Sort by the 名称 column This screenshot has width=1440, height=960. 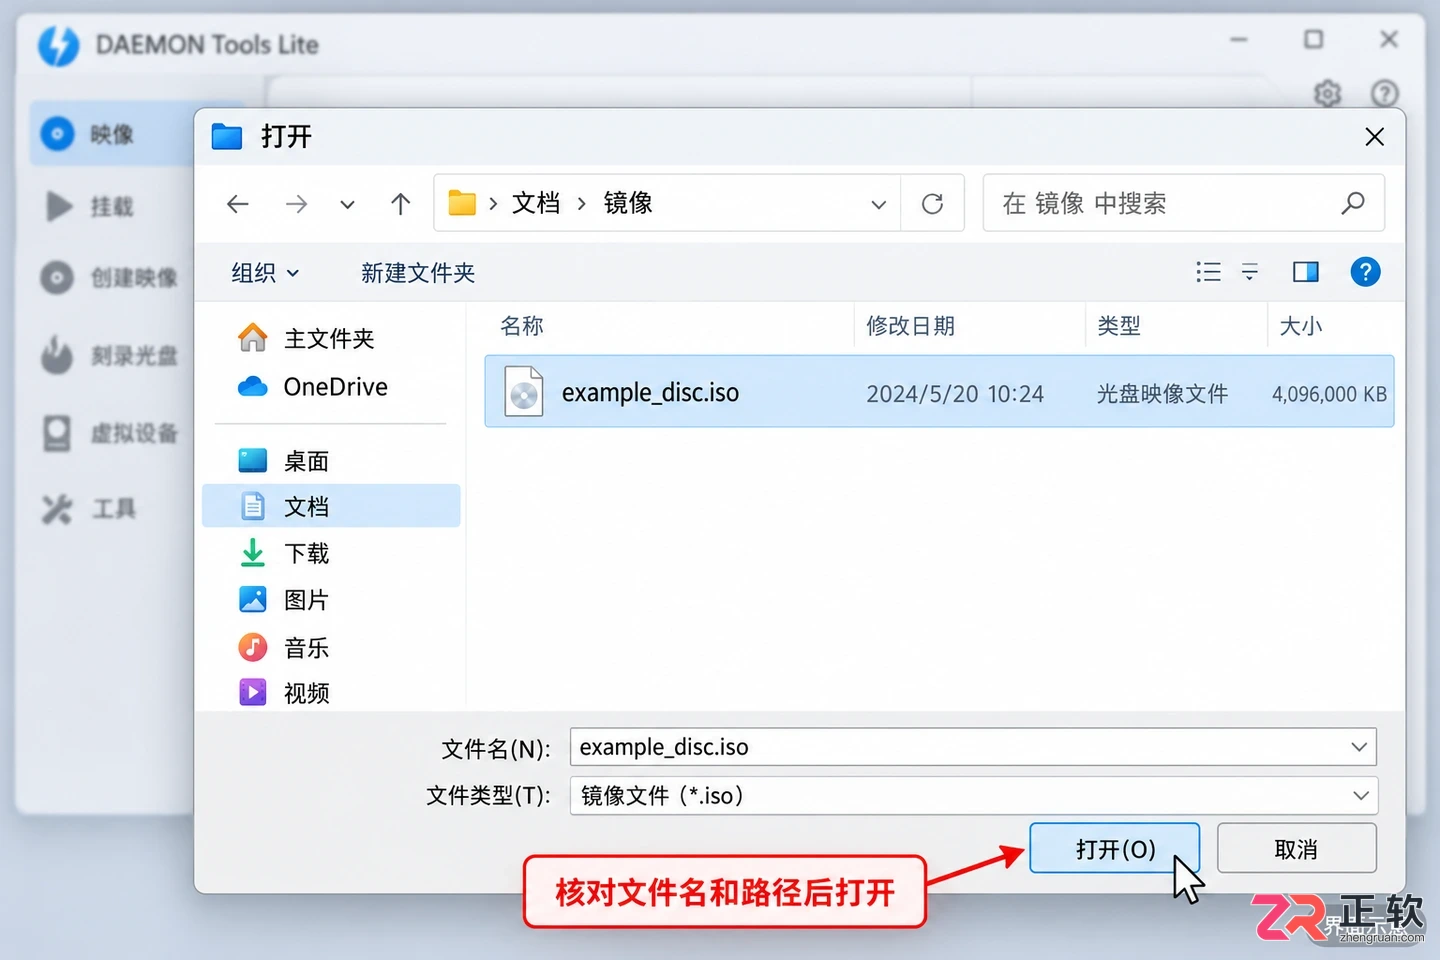coord(522,326)
